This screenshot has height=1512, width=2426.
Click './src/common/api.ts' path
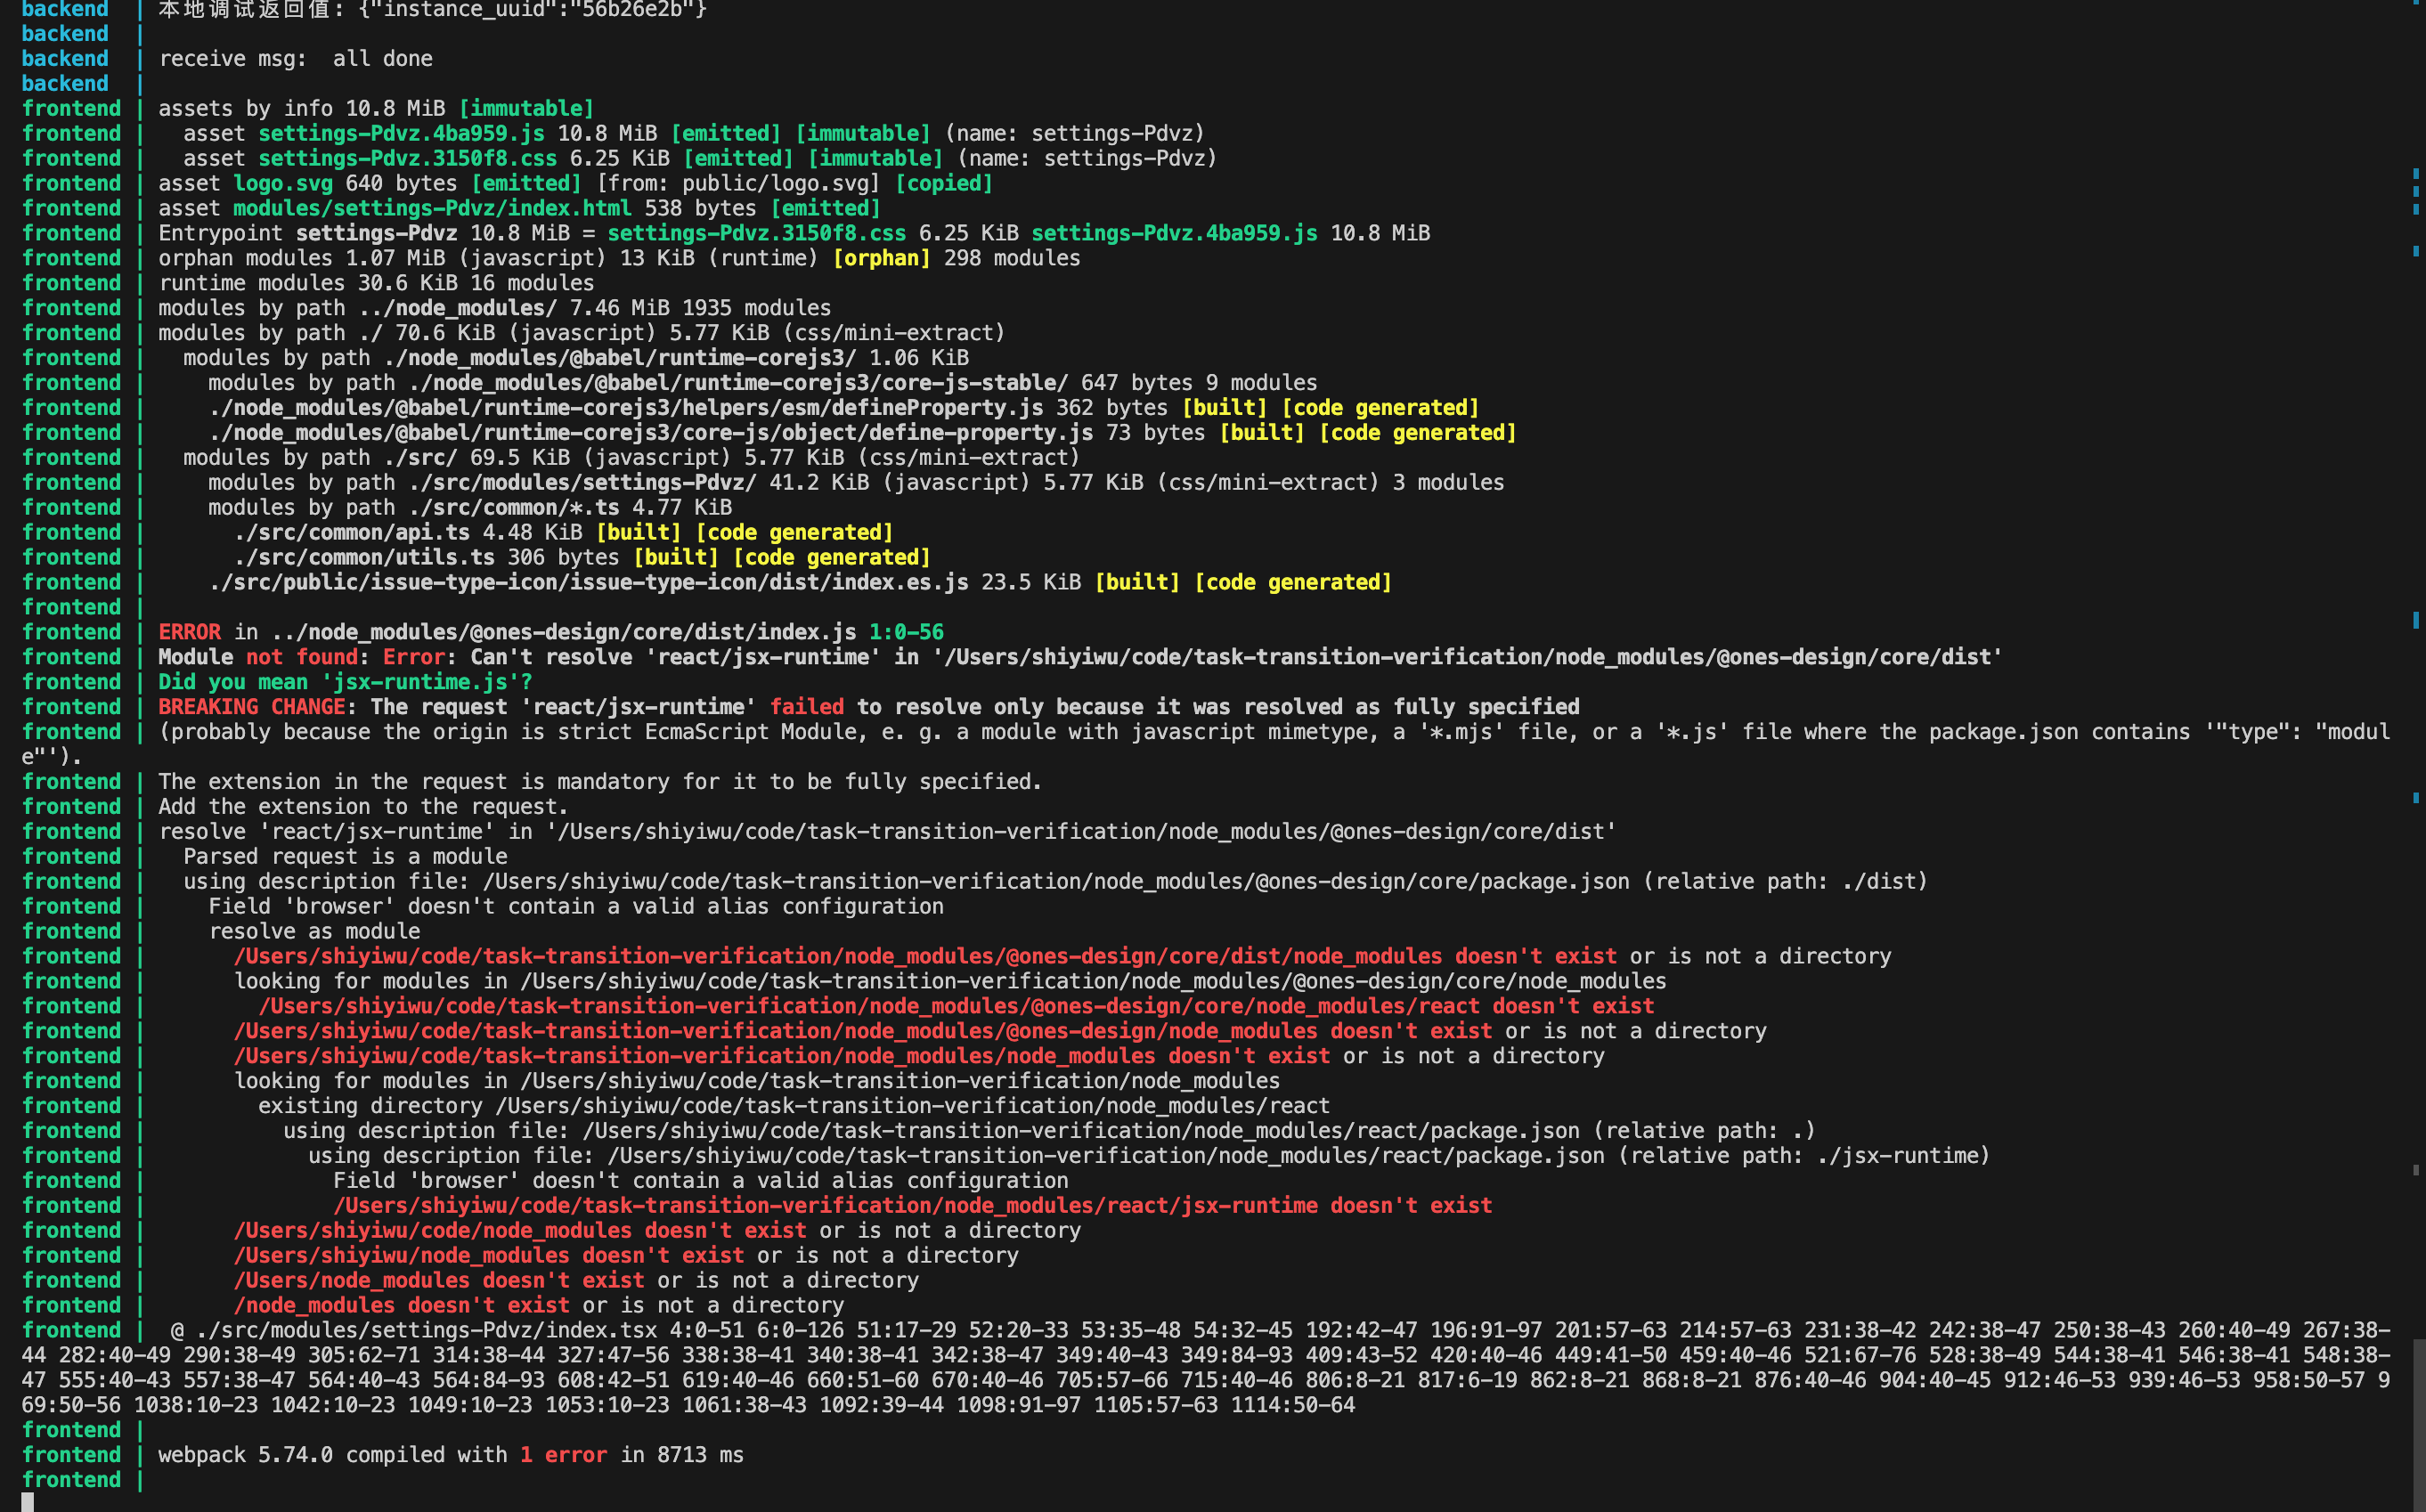pyautogui.click(x=351, y=533)
